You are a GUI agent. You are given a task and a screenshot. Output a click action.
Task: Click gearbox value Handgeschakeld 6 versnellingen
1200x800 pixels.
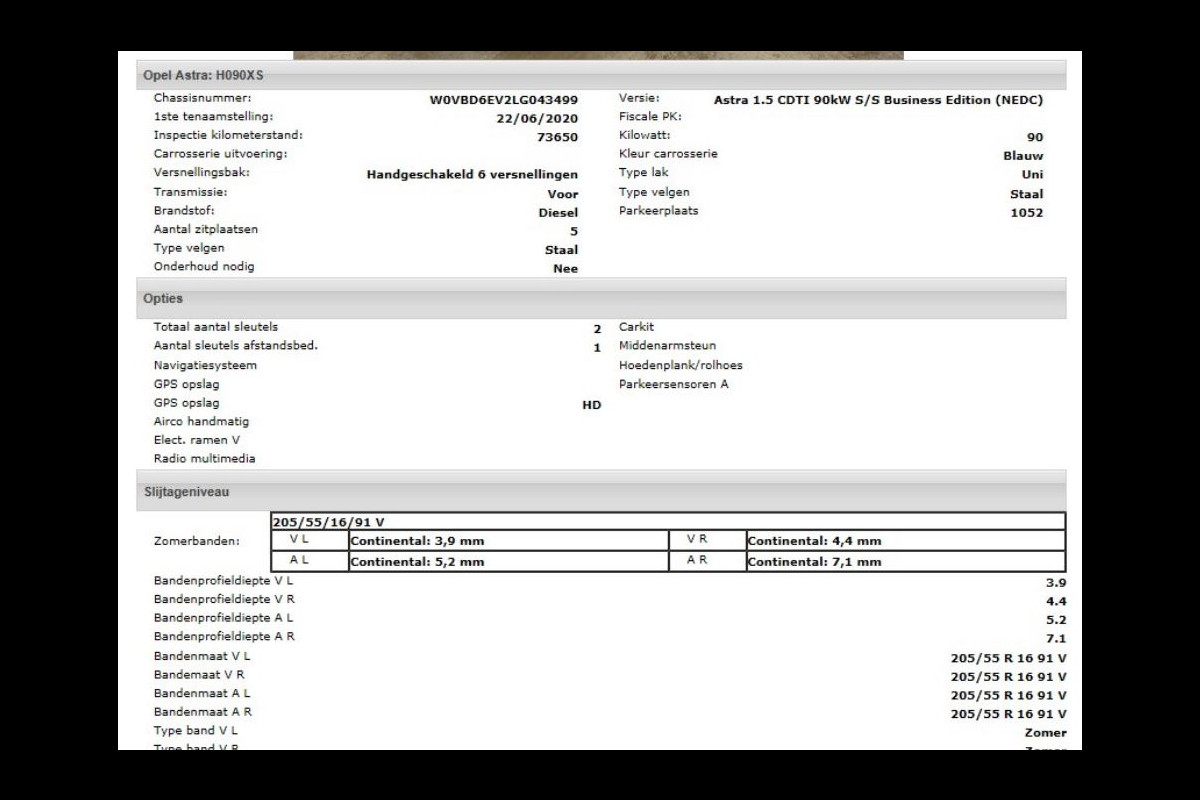click(x=472, y=175)
